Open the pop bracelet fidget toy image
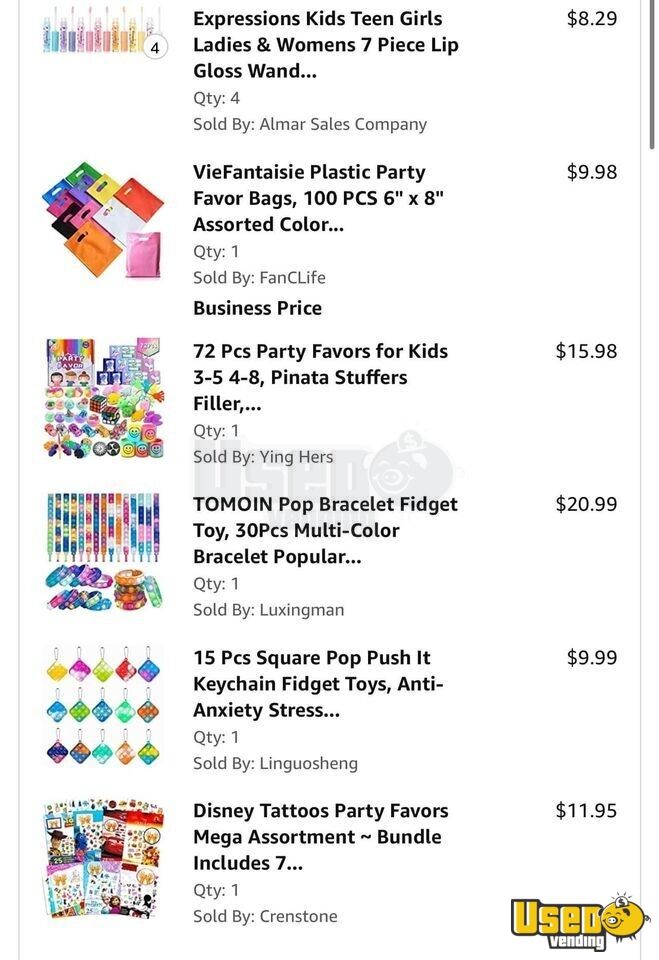This screenshot has height=960, width=659. click(103, 552)
